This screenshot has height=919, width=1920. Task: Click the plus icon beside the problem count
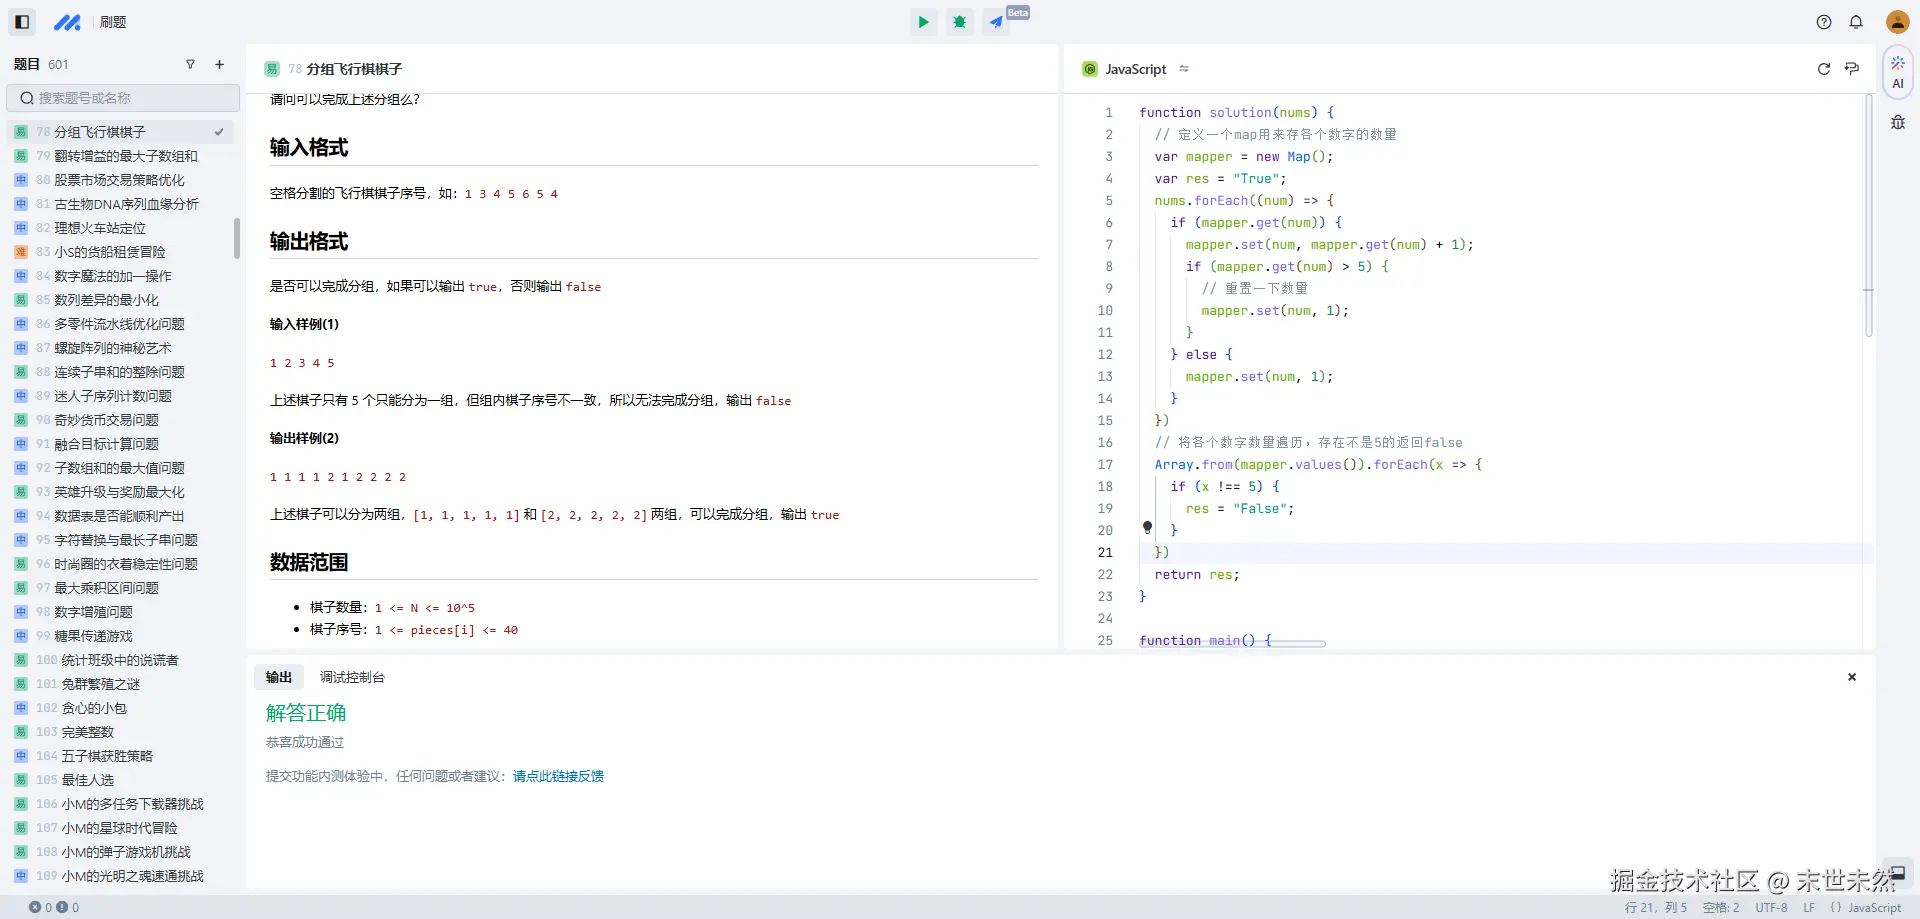220,65
